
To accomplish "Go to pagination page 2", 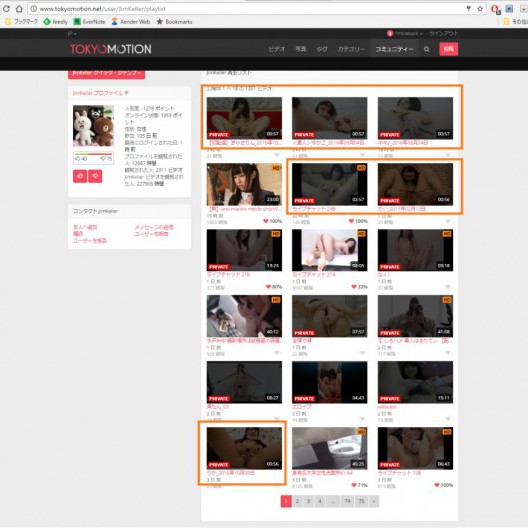I will point(297,501).
